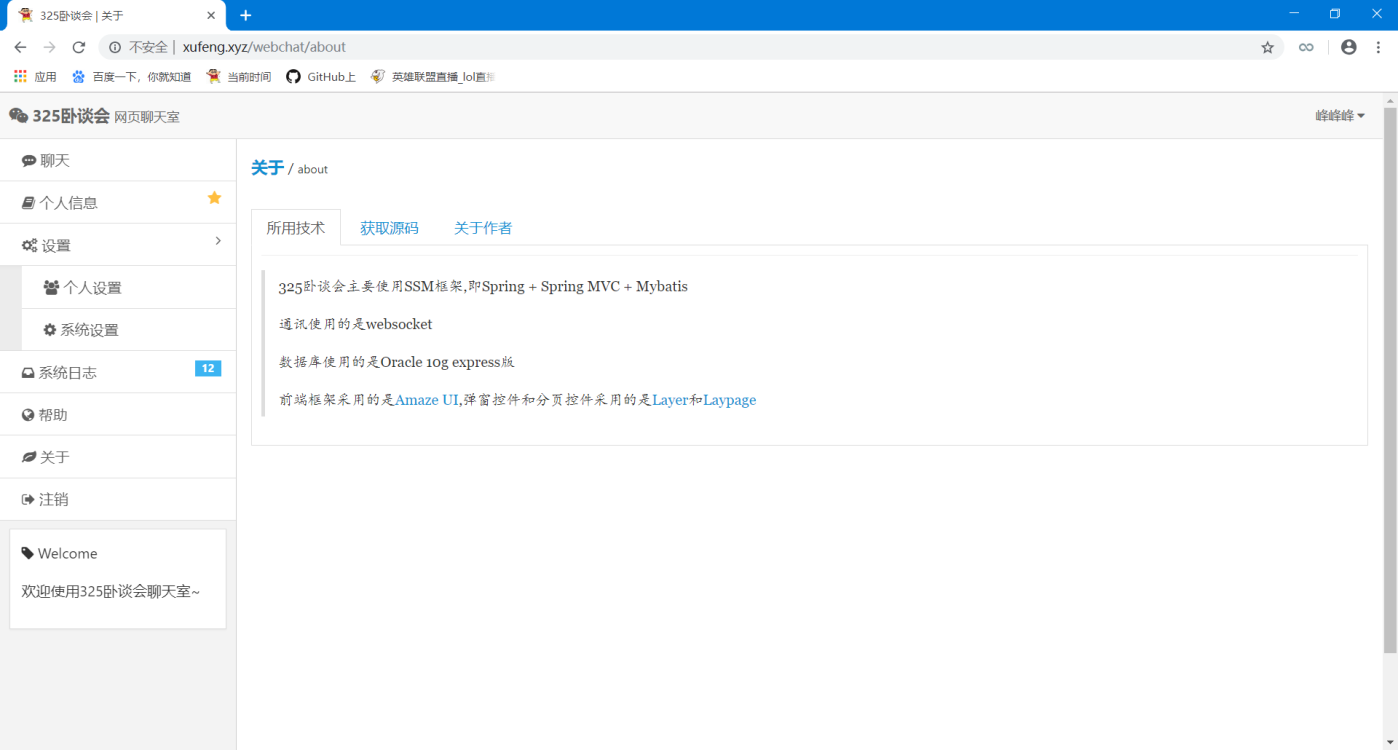The width and height of the screenshot is (1398, 750).
Task: Click the 注销 logout icon
Action: (x=28, y=499)
